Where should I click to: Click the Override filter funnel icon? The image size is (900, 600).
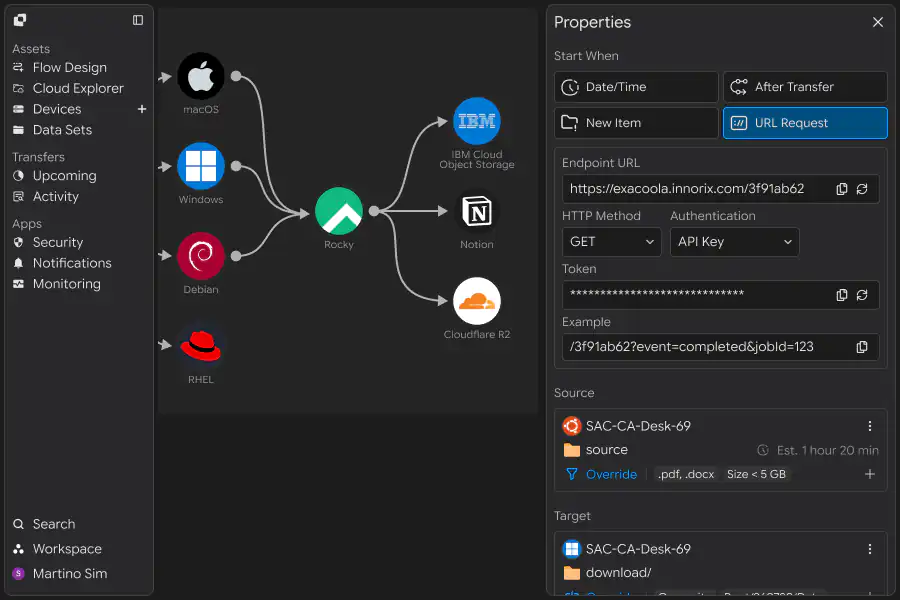coord(572,474)
